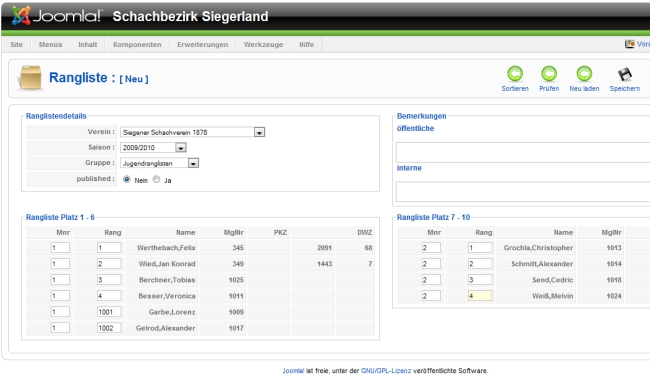650x375 pixels.
Task: Click the name Grochla,Christopher
Action: (538, 248)
